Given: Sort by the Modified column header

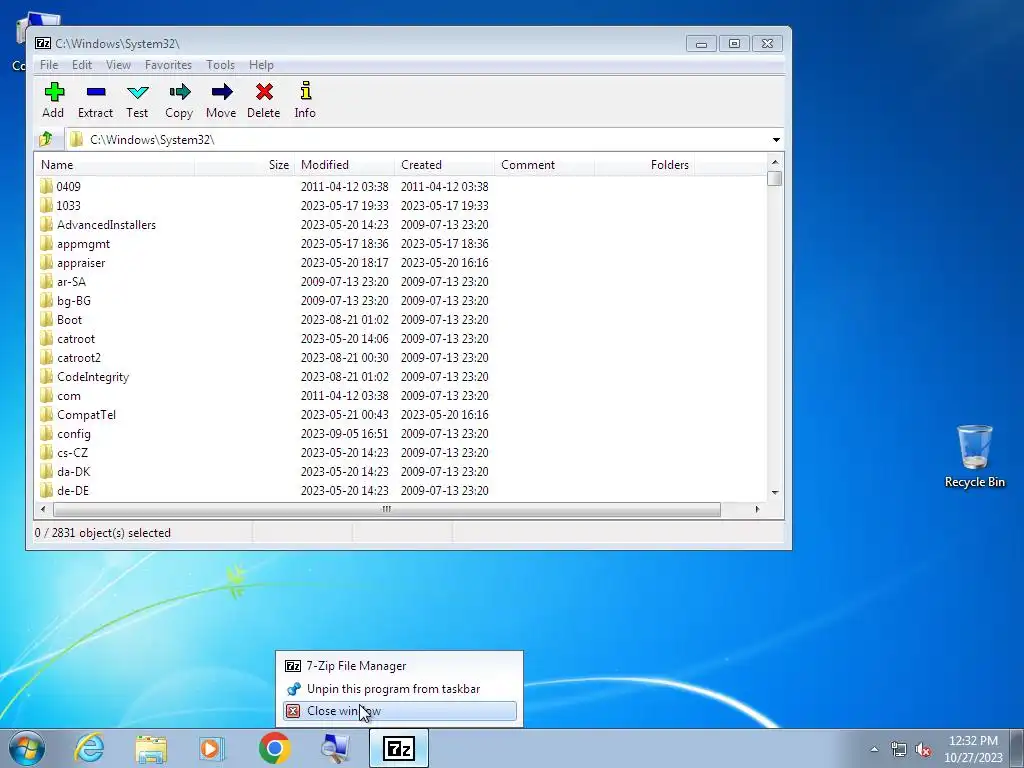Looking at the screenshot, I should coord(344,165).
